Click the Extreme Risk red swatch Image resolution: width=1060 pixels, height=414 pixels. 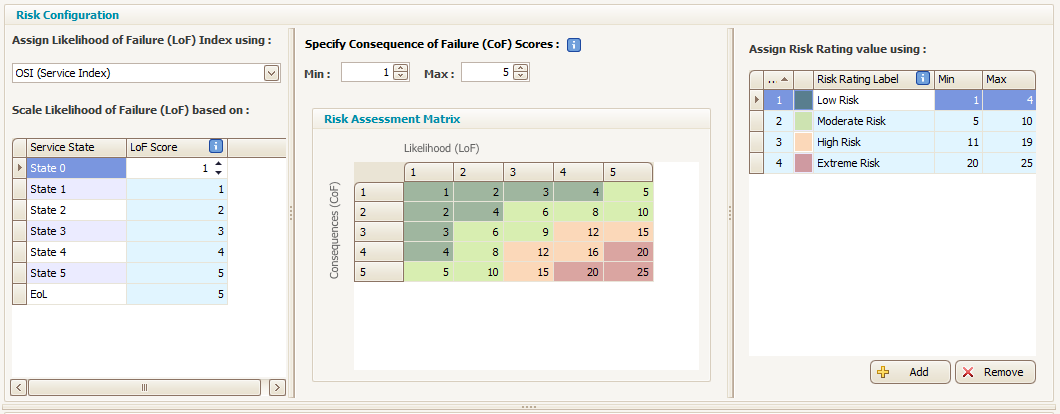click(803, 163)
